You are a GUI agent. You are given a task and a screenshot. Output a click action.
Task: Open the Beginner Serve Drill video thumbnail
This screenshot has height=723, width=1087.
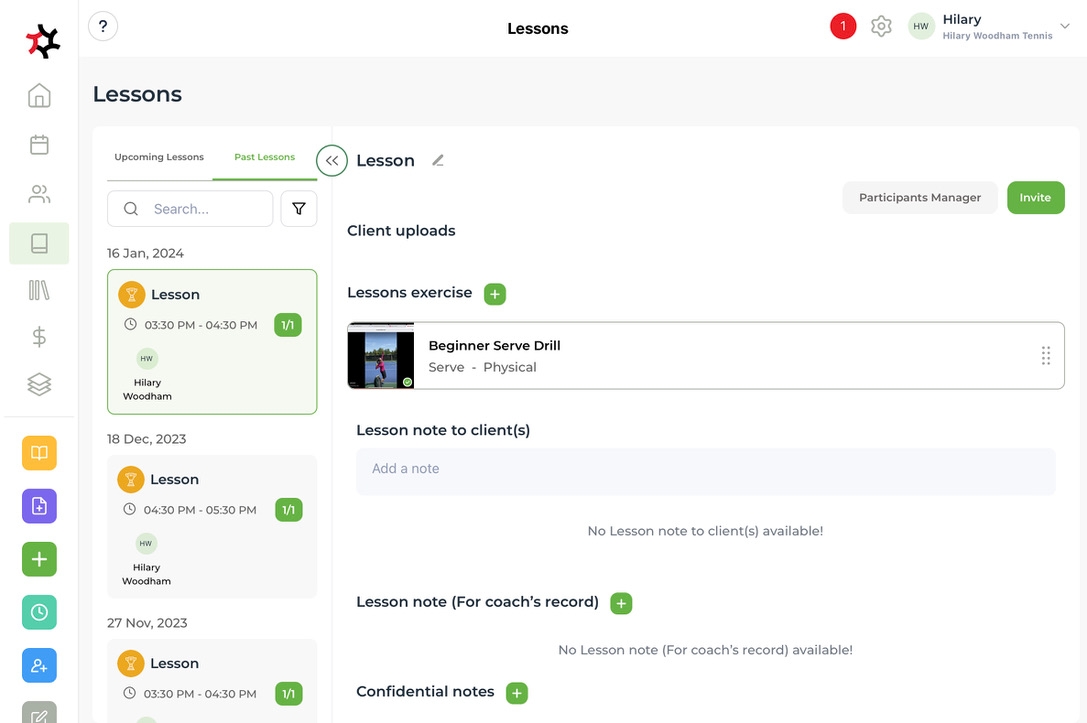point(381,355)
